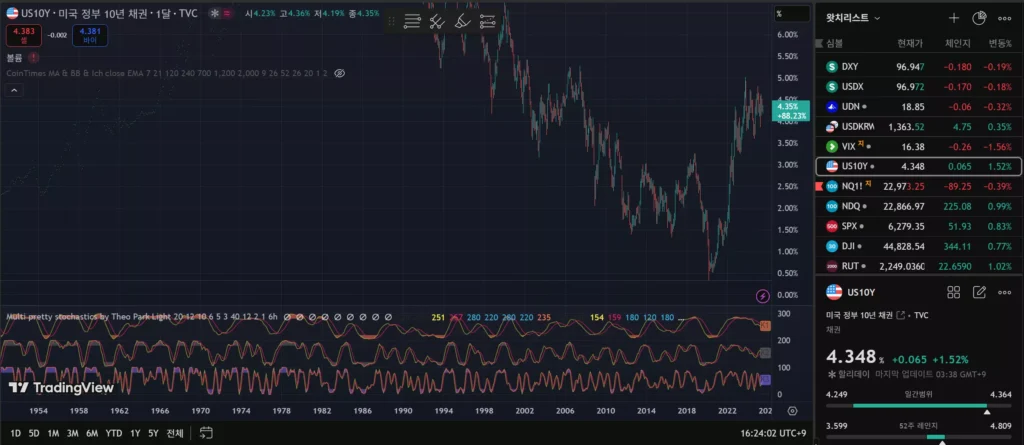The width and height of the screenshot is (1024, 445).
Task: Sort the watchlist by 심볼 column header
Action: [x=835, y=43]
